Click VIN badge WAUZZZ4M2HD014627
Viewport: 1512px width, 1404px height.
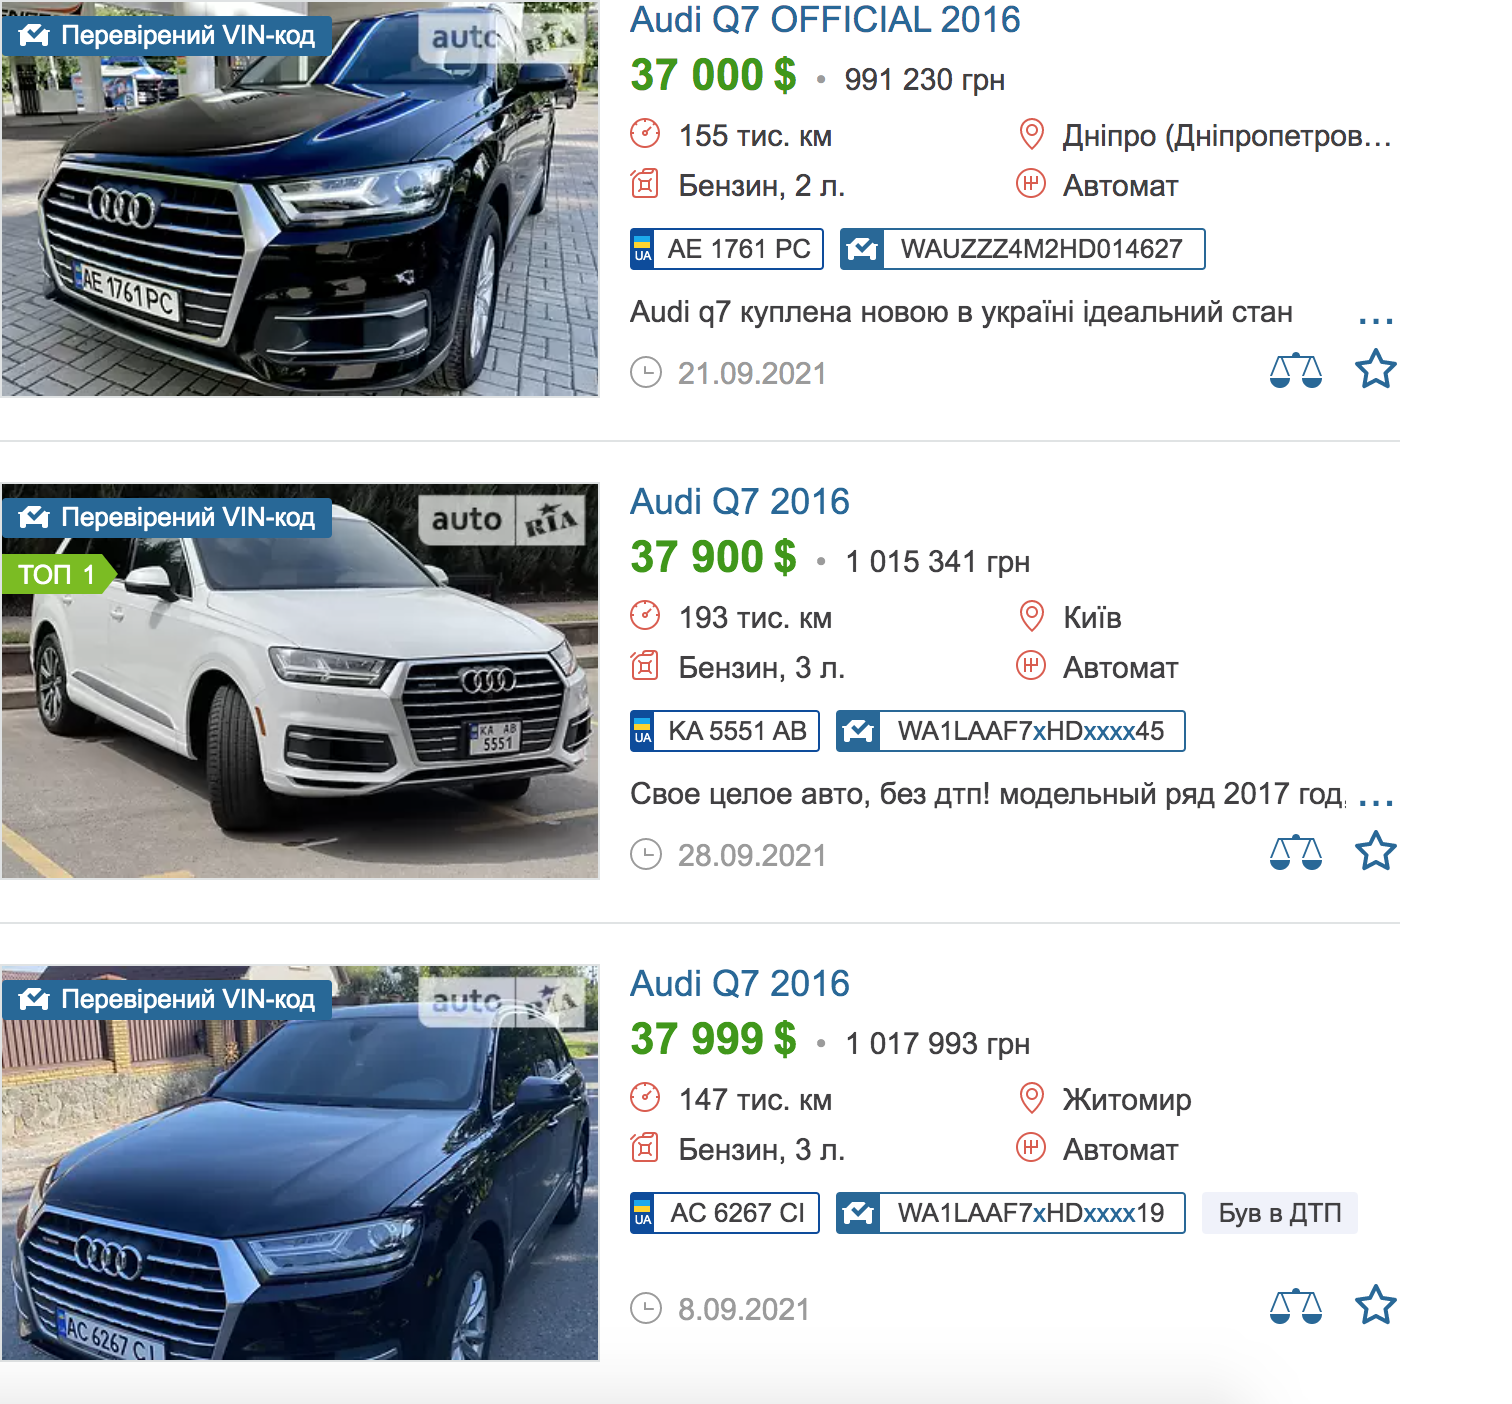[1022, 249]
